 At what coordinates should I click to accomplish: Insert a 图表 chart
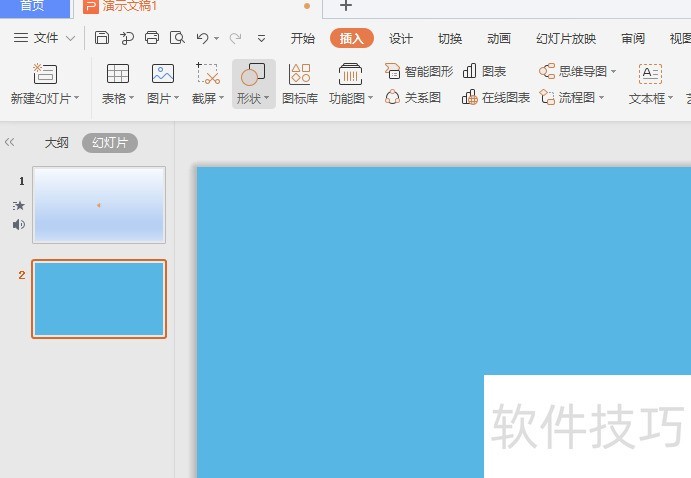pyautogui.click(x=484, y=71)
